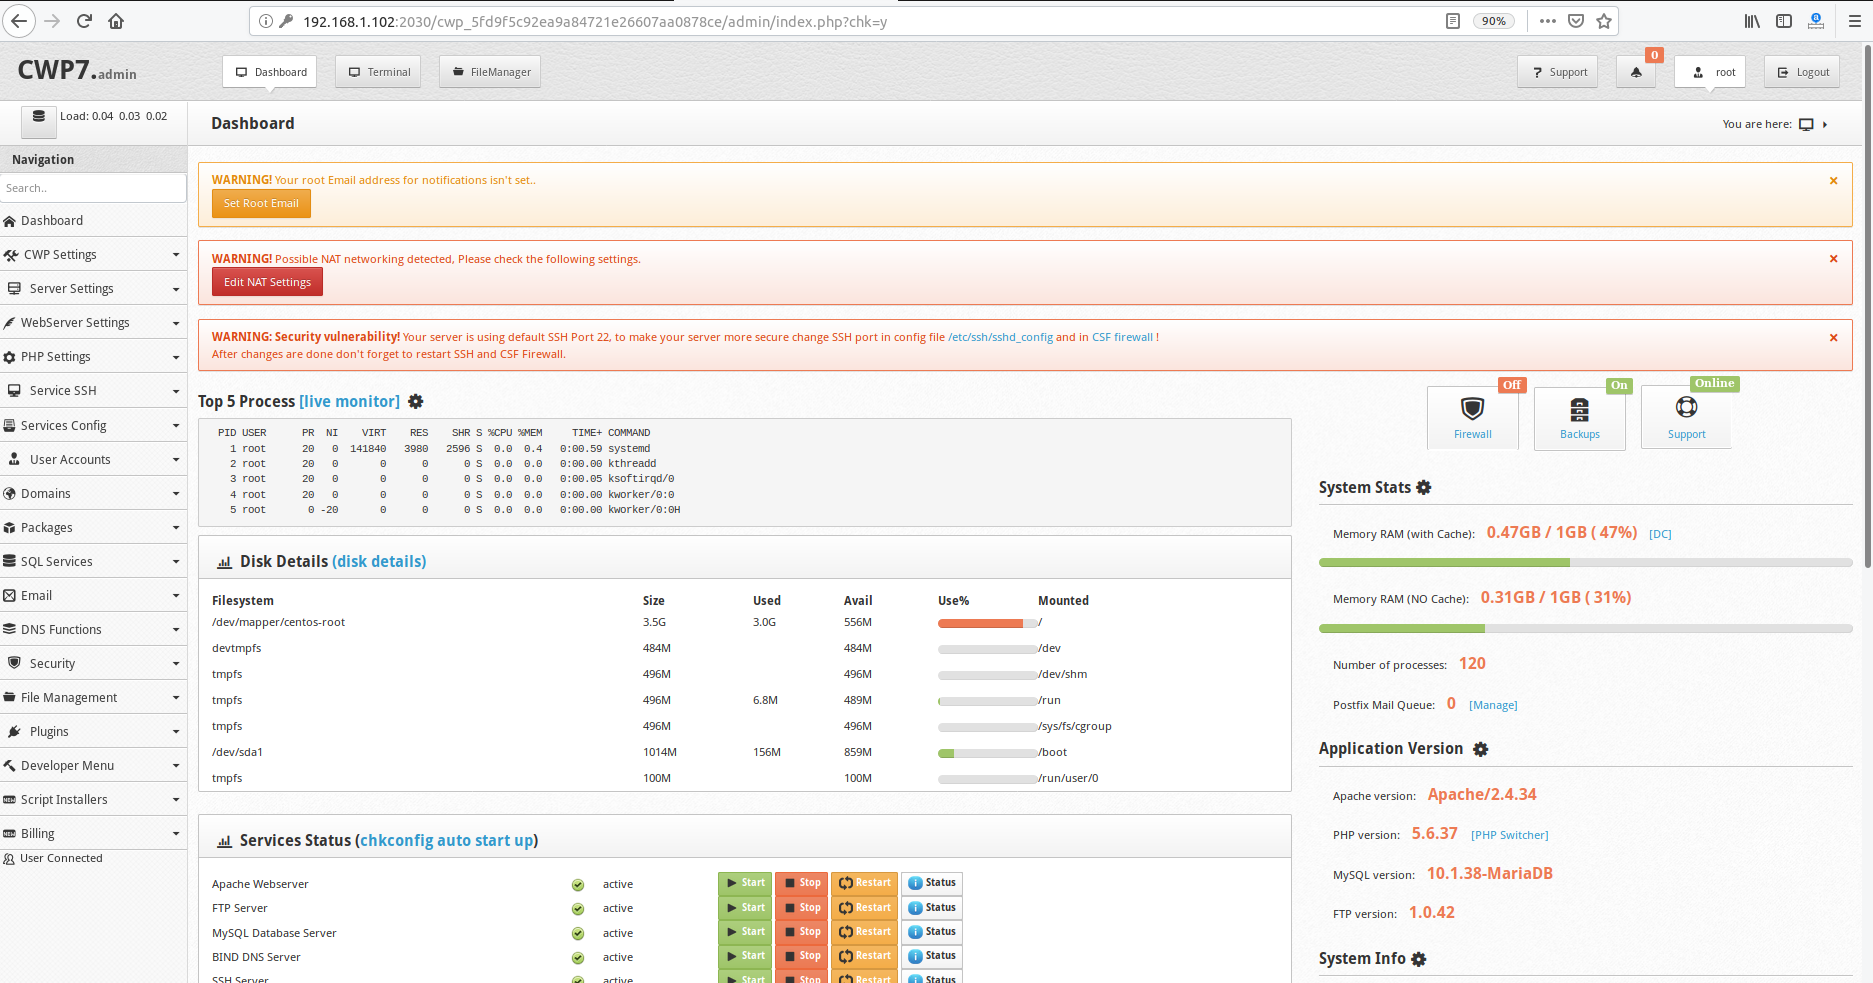The height and width of the screenshot is (983, 1873).
Task: Close the NAT networking warning
Action: click(1833, 259)
